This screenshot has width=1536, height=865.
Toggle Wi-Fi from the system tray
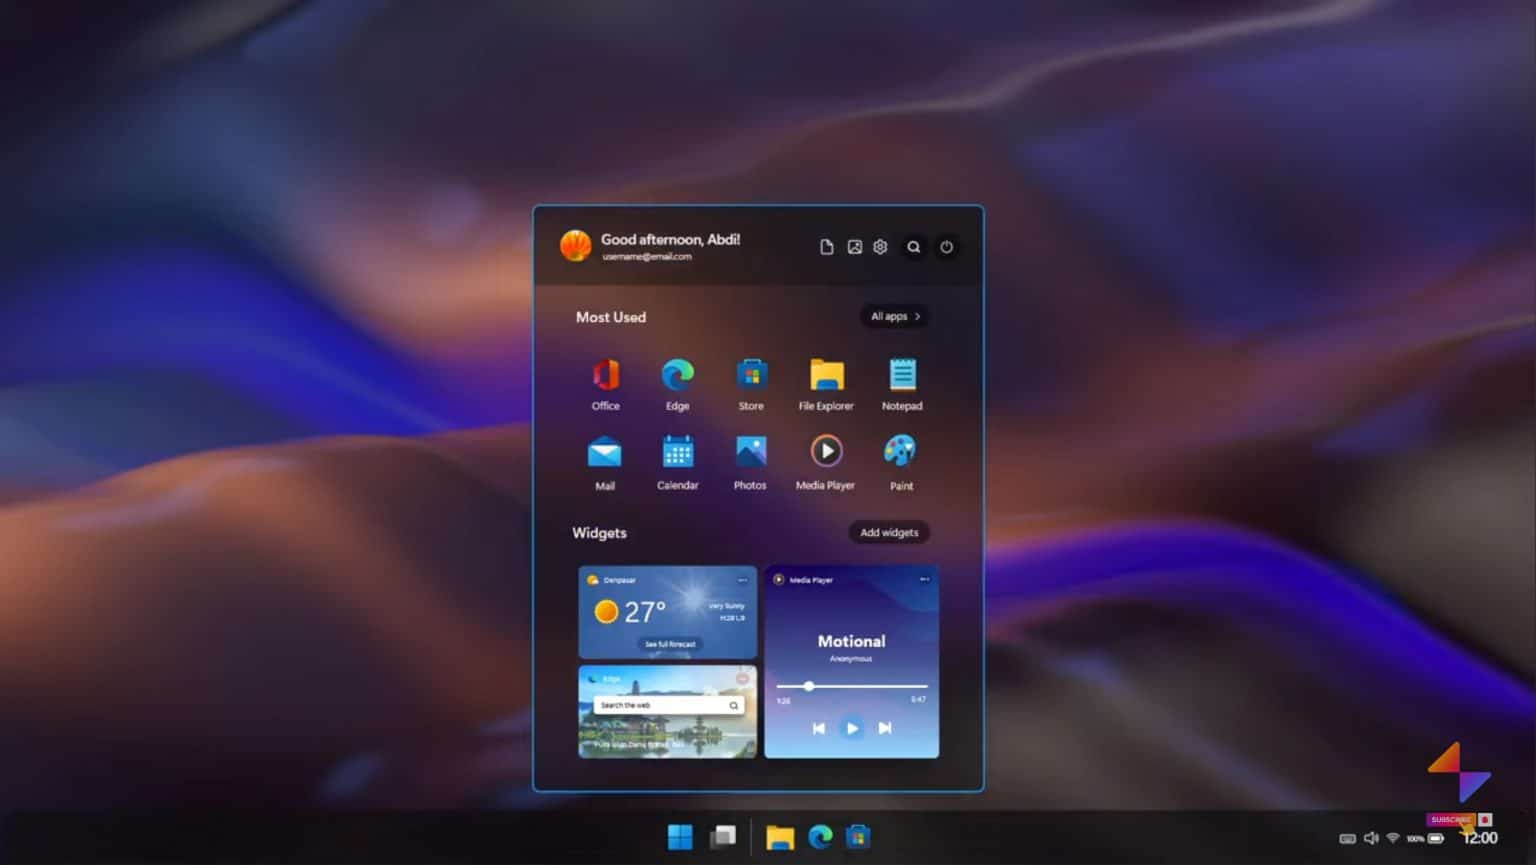(1395, 838)
